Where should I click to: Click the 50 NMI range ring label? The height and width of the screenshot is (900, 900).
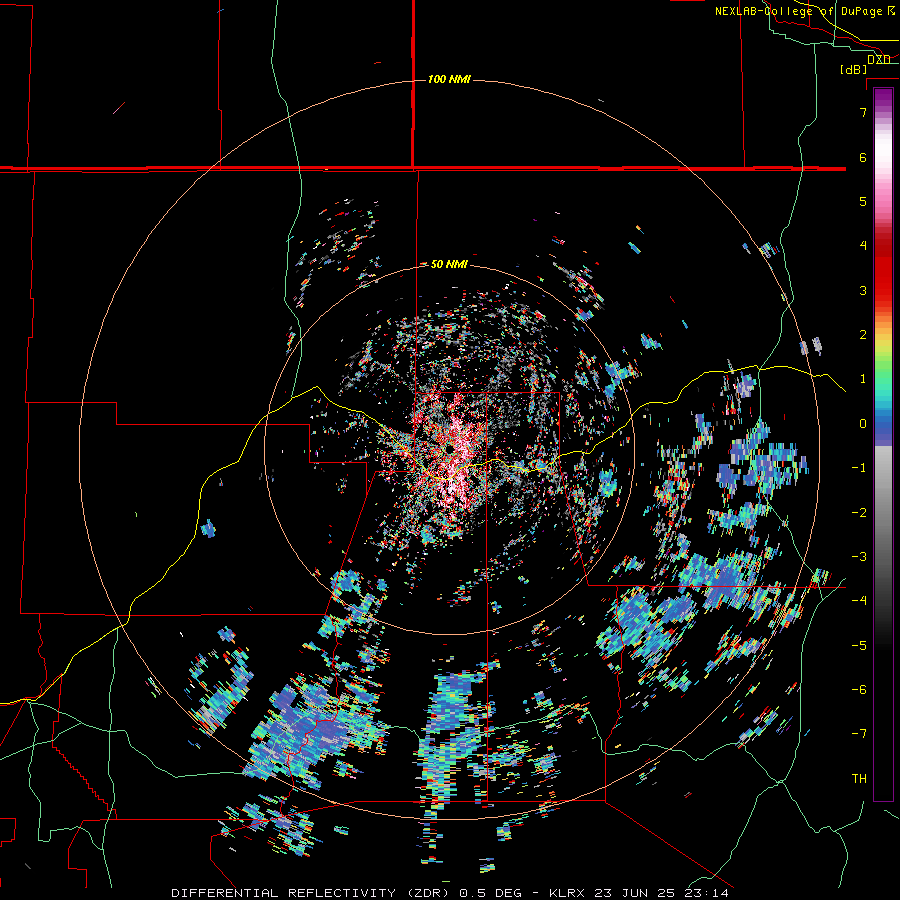pyautogui.click(x=449, y=264)
